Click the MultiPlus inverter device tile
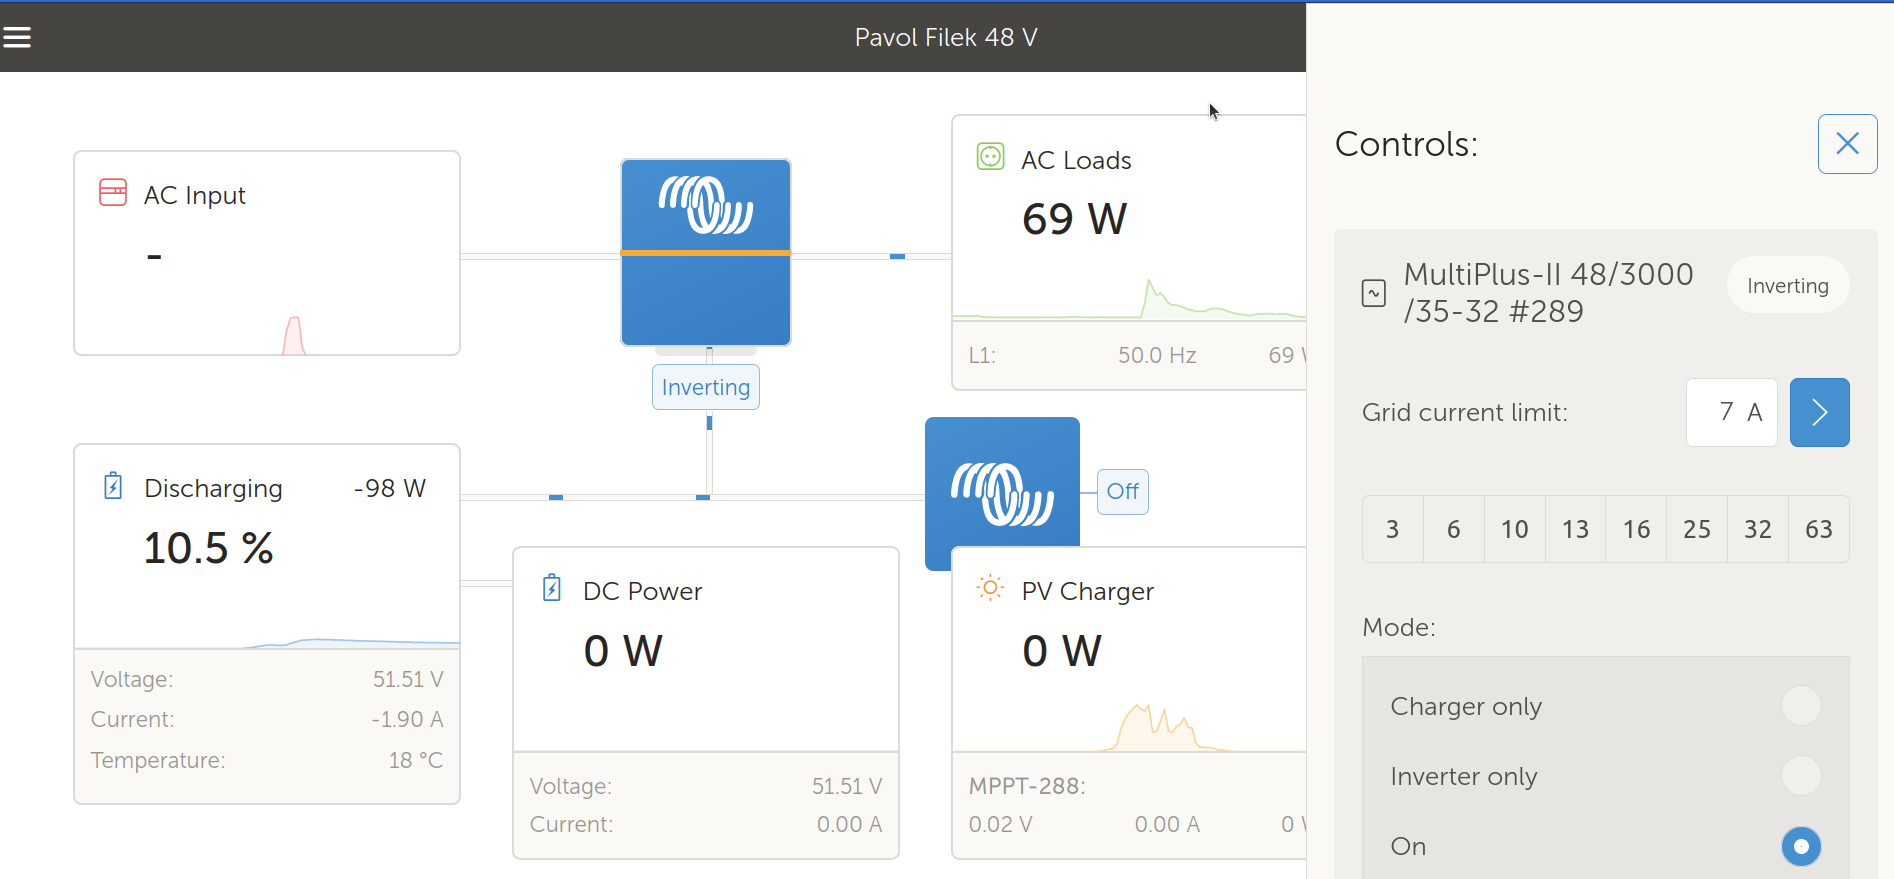The width and height of the screenshot is (1894, 879). (x=706, y=252)
